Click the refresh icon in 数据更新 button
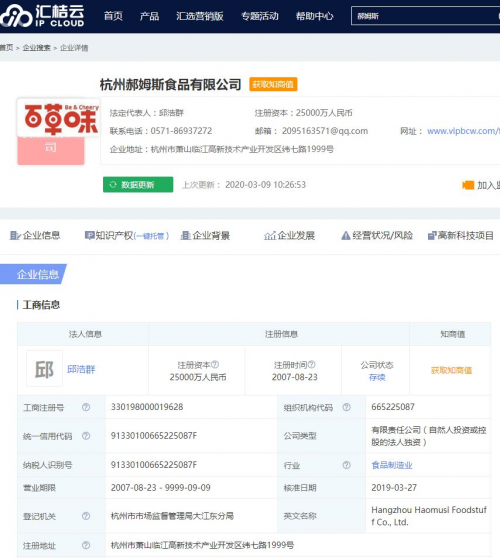The height and width of the screenshot is (558, 500). point(113,185)
